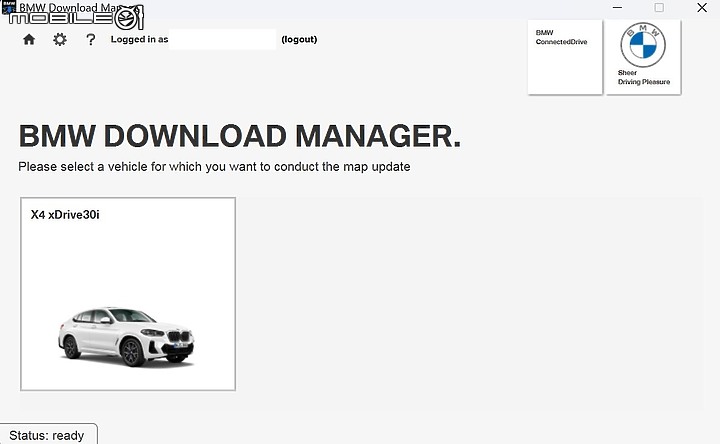The height and width of the screenshot is (444, 720).
Task: Maximize the BMW Download Manager window
Action: pyautogui.click(x=659, y=8)
